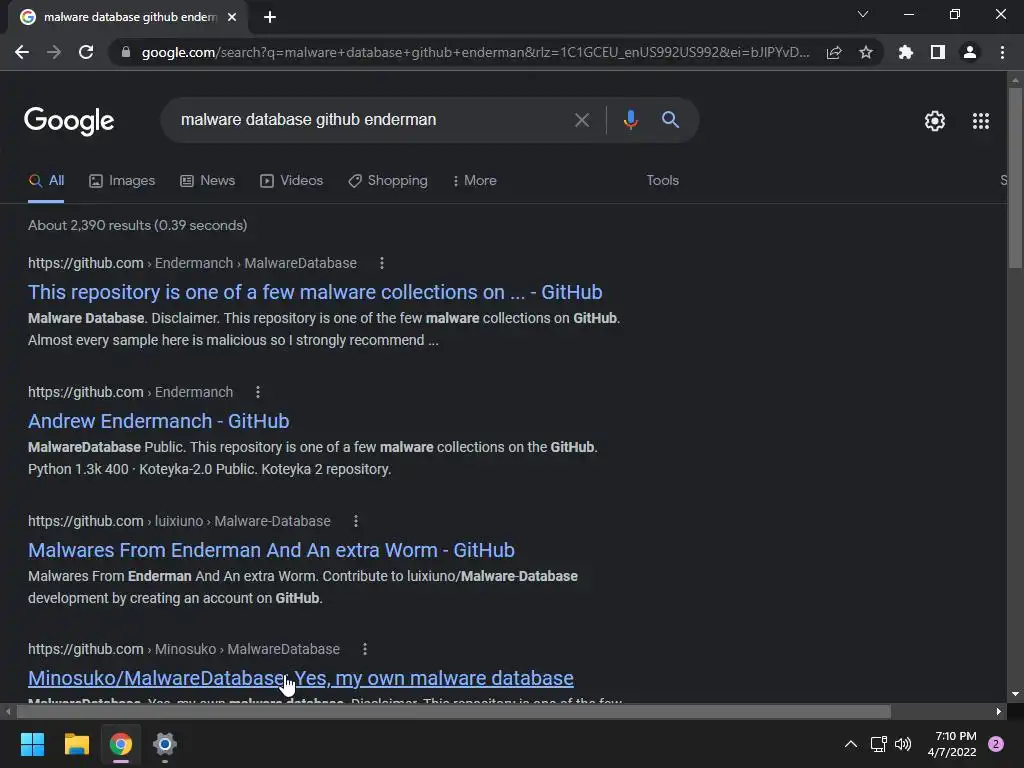
Task: View site information via the lock icon
Action: click(x=126, y=52)
